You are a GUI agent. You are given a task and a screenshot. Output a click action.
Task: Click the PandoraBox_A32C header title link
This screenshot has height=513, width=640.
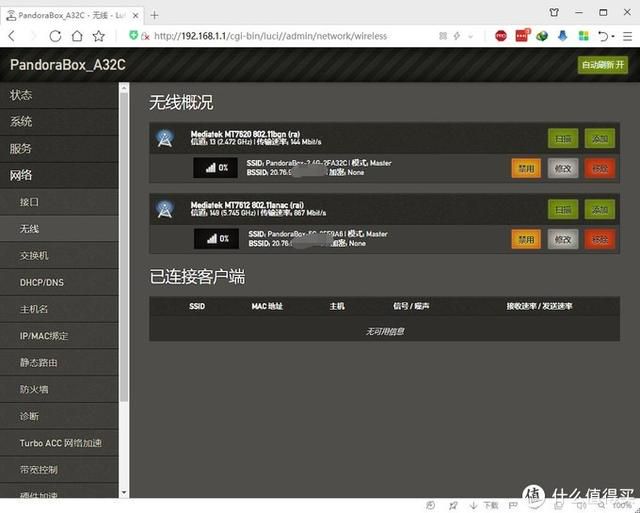[68, 65]
